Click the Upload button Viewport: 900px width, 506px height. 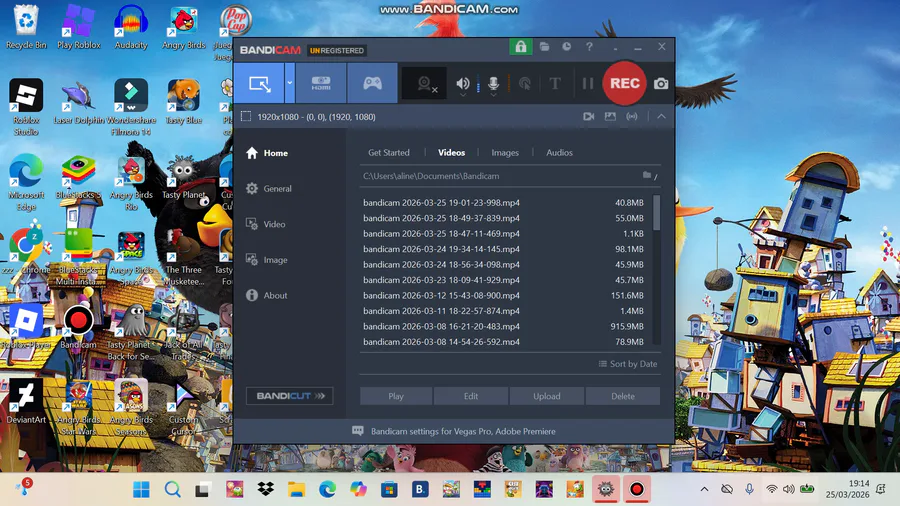tap(546, 396)
